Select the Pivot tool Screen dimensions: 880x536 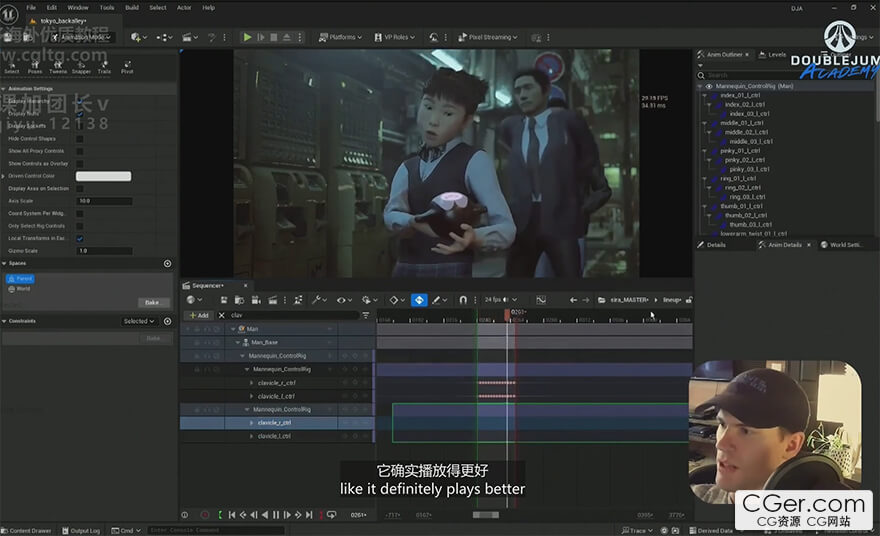click(x=127, y=66)
